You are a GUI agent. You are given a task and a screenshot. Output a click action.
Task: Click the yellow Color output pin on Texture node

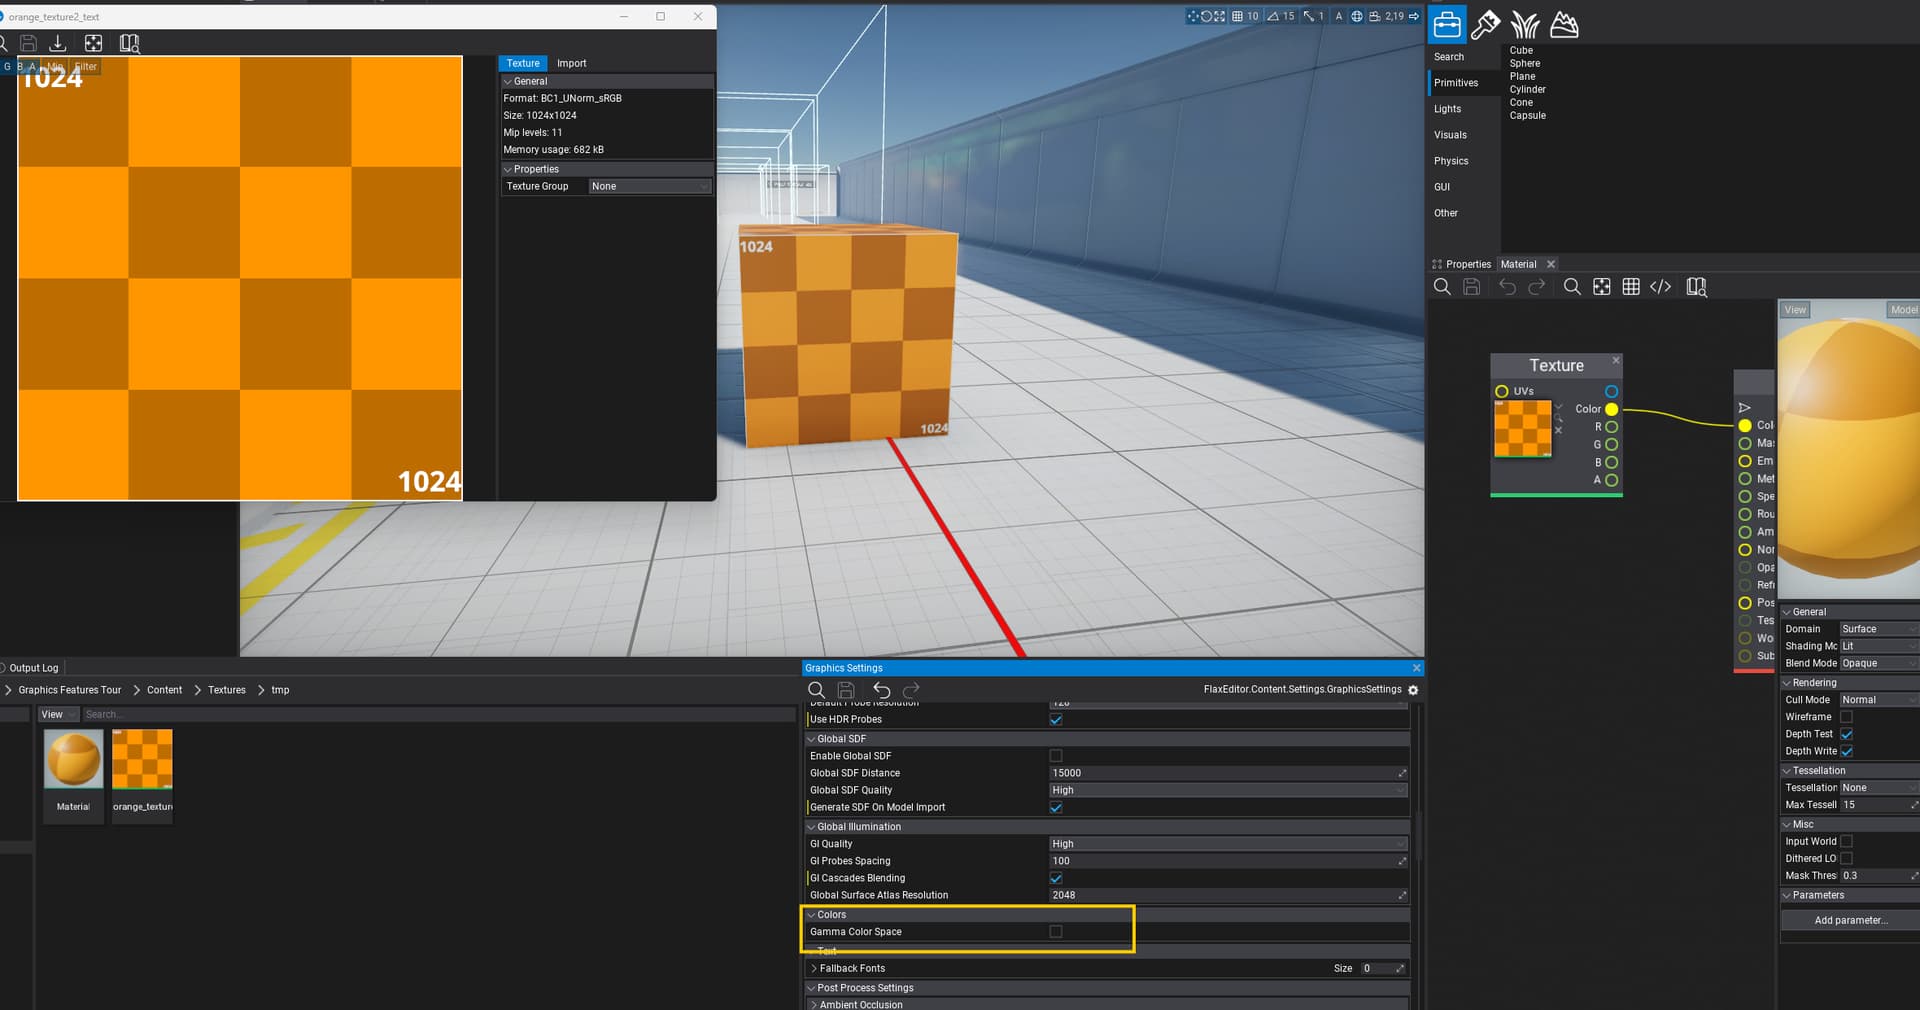[x=1611, y=409]
